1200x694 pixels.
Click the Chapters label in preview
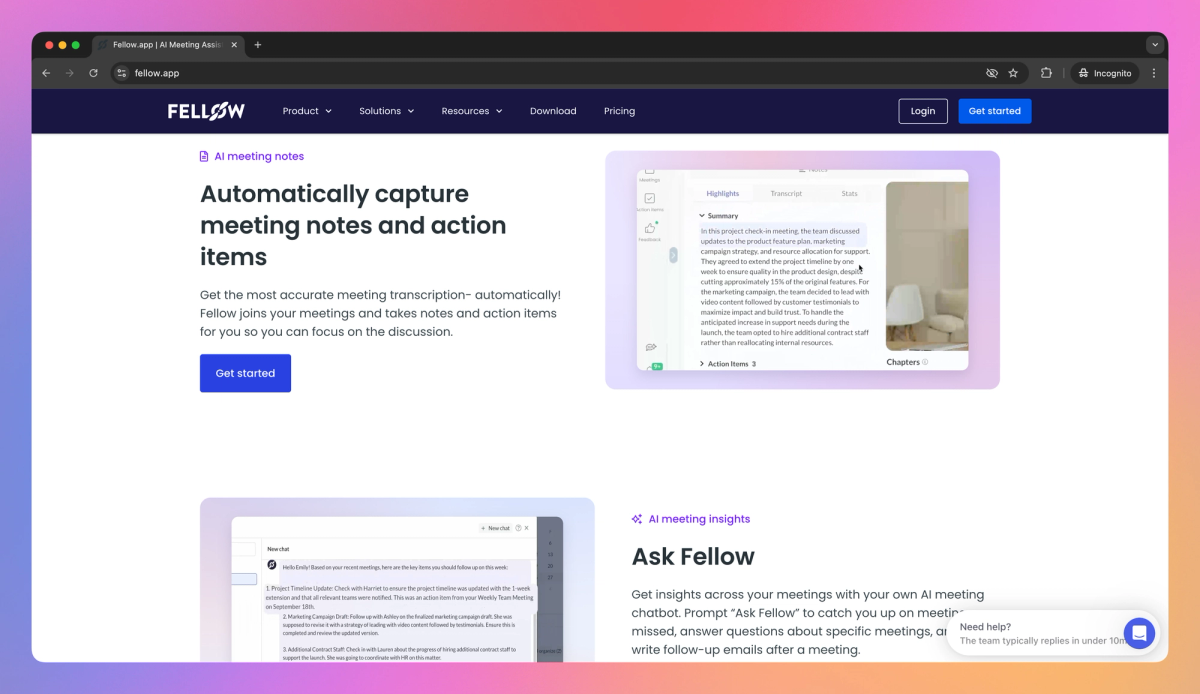point(903,362)
